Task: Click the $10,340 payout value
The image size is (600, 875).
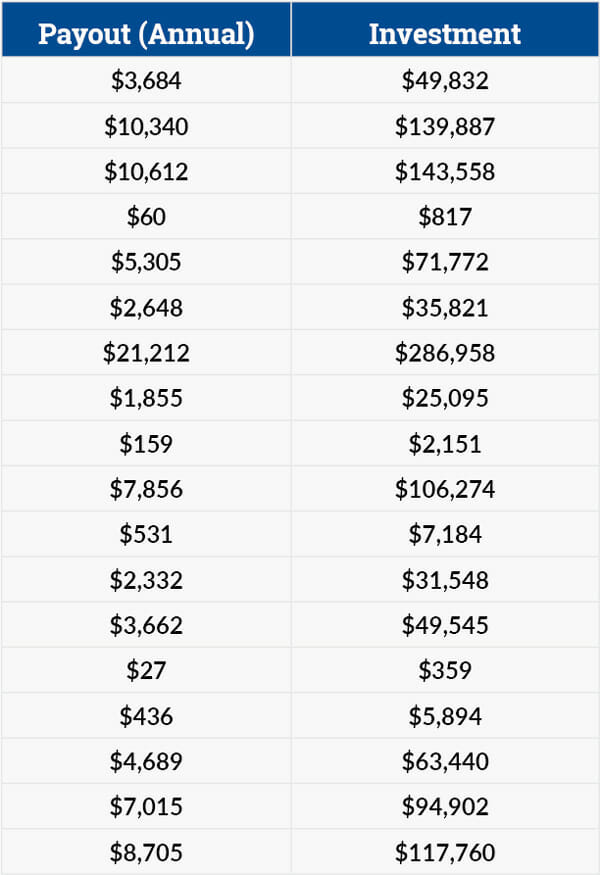Action: pos(146,126)
